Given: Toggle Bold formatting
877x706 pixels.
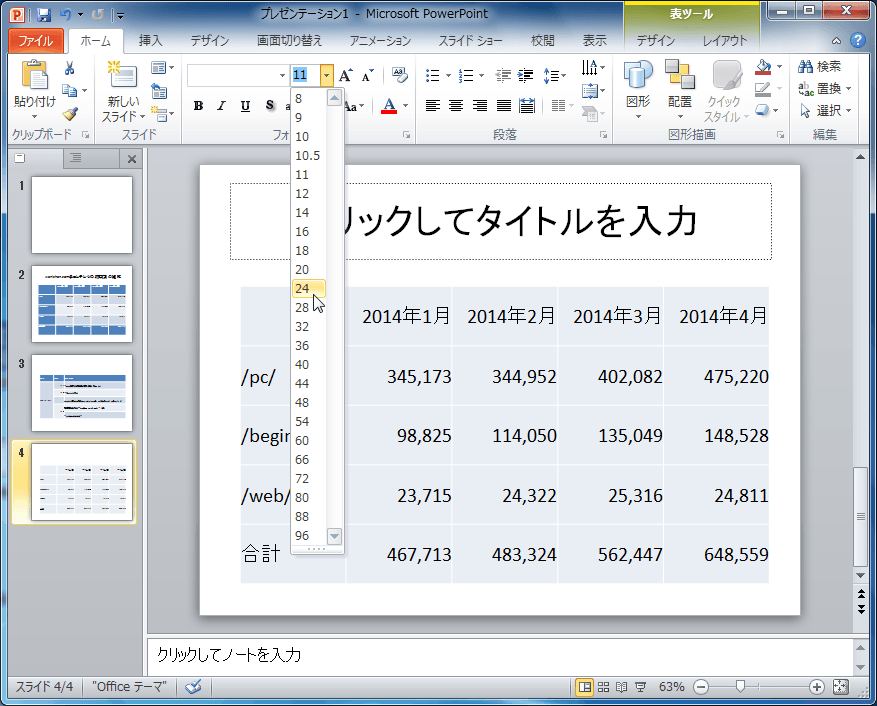Looking at the screenshot, I should point(198,106).
